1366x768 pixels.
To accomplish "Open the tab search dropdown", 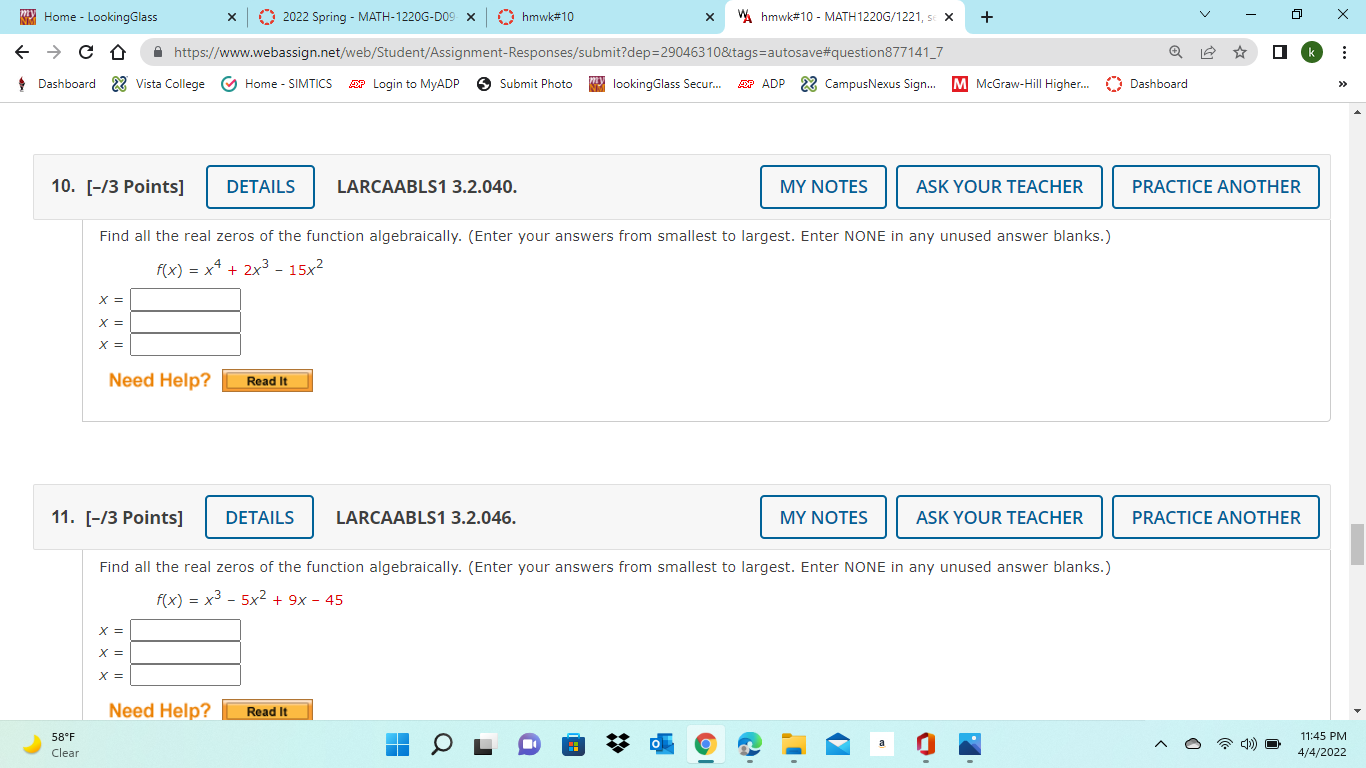I will 1204,17.
